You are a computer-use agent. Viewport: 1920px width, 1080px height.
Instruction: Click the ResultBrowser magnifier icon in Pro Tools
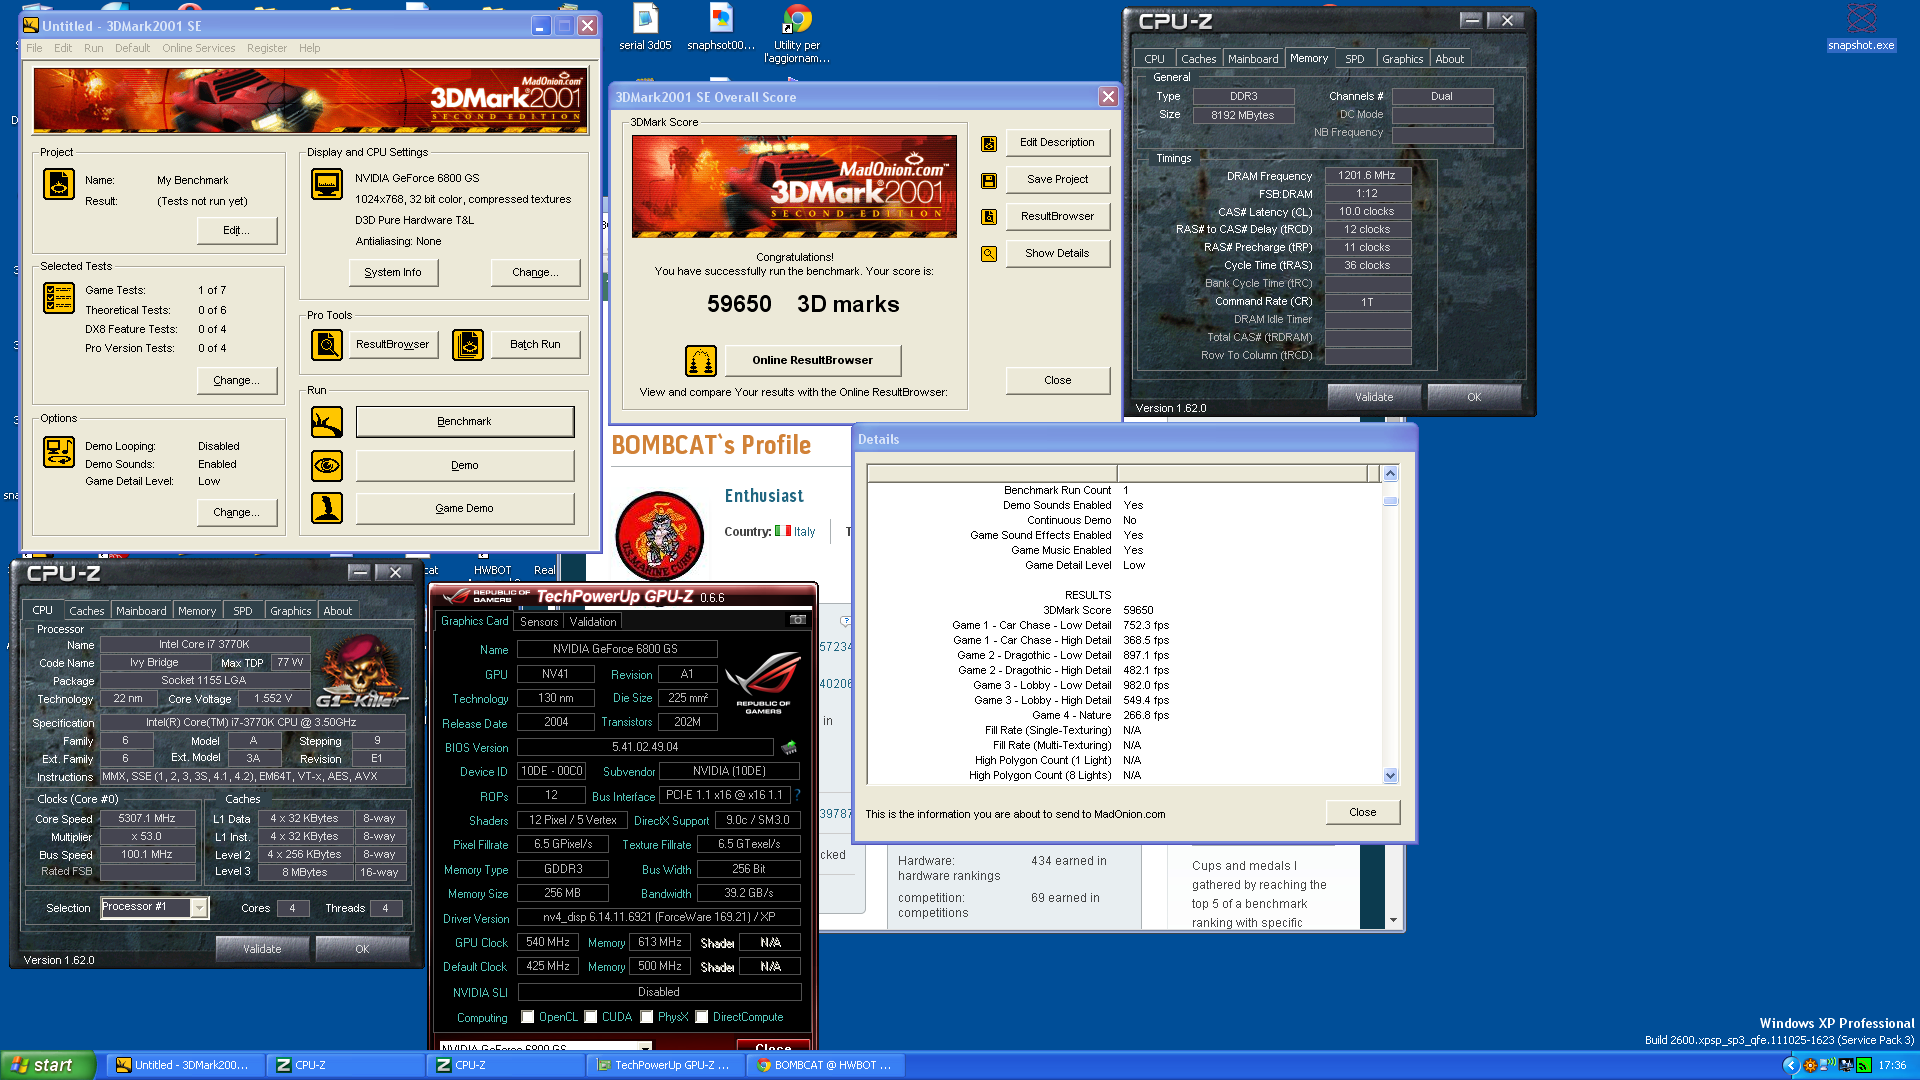[x=327, y=344]
